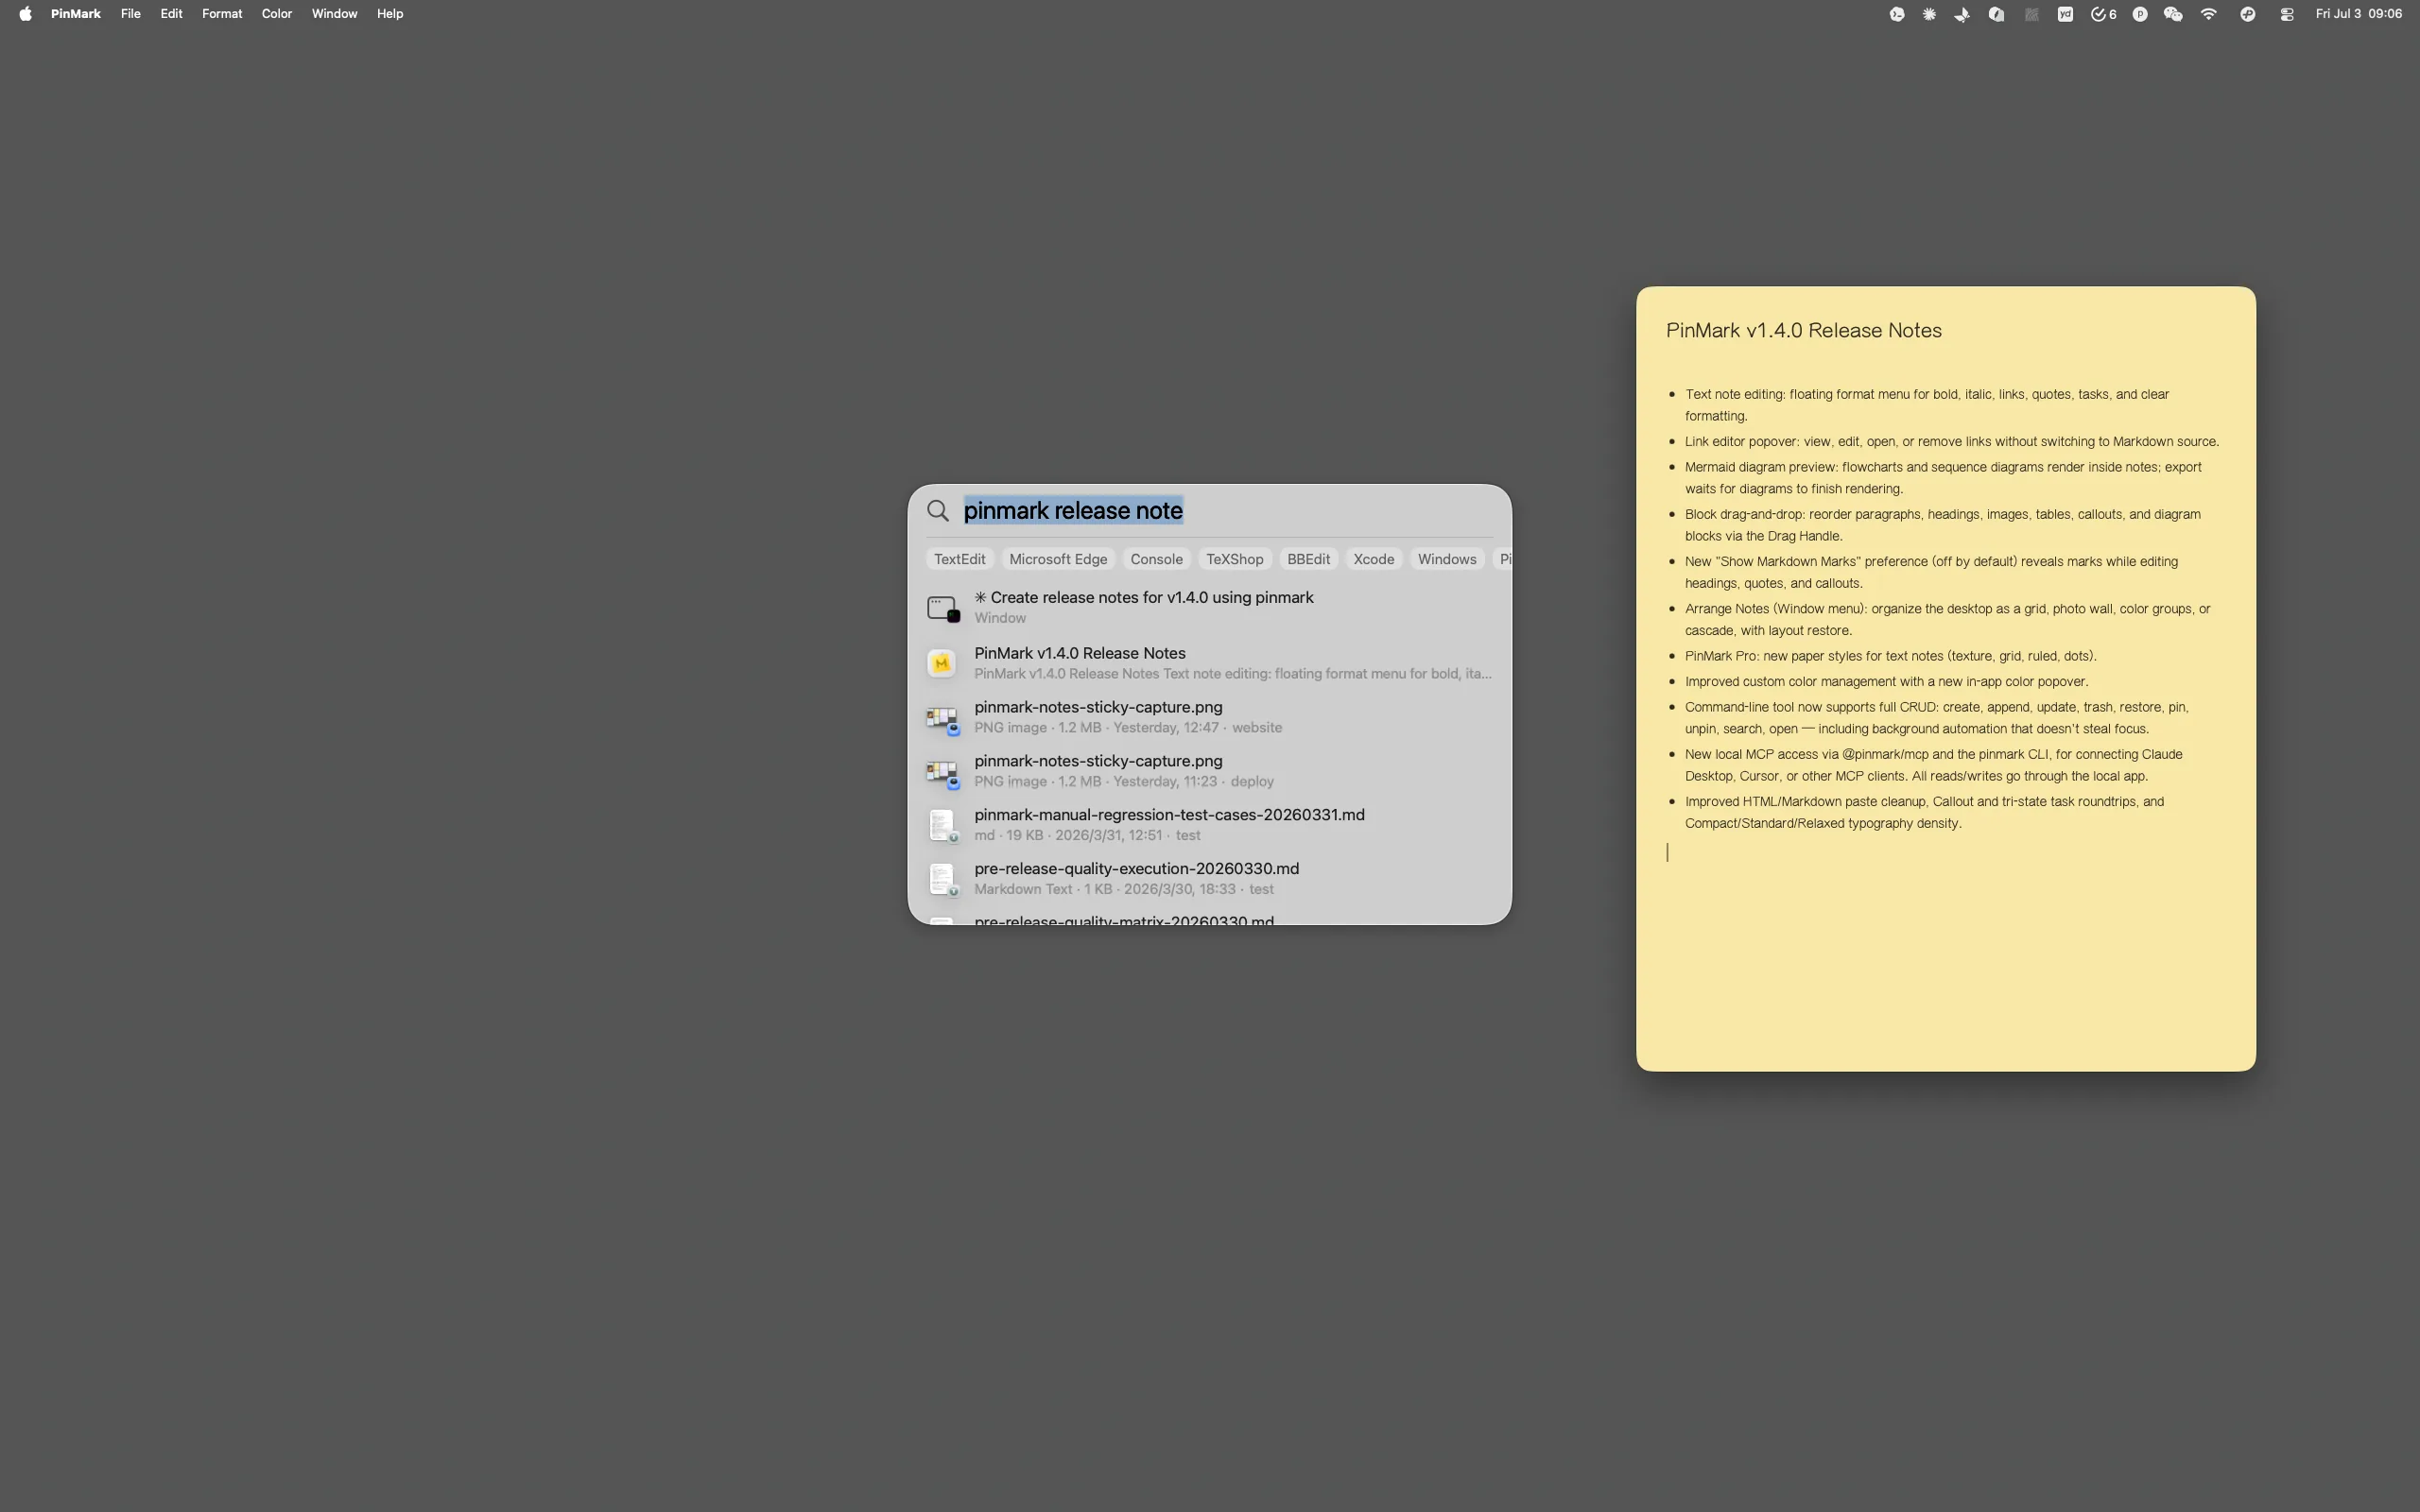Screen dimensions: 2420x1512
Task: Click the window icon beside Create release notes result
Action: (x=943, y=608)
